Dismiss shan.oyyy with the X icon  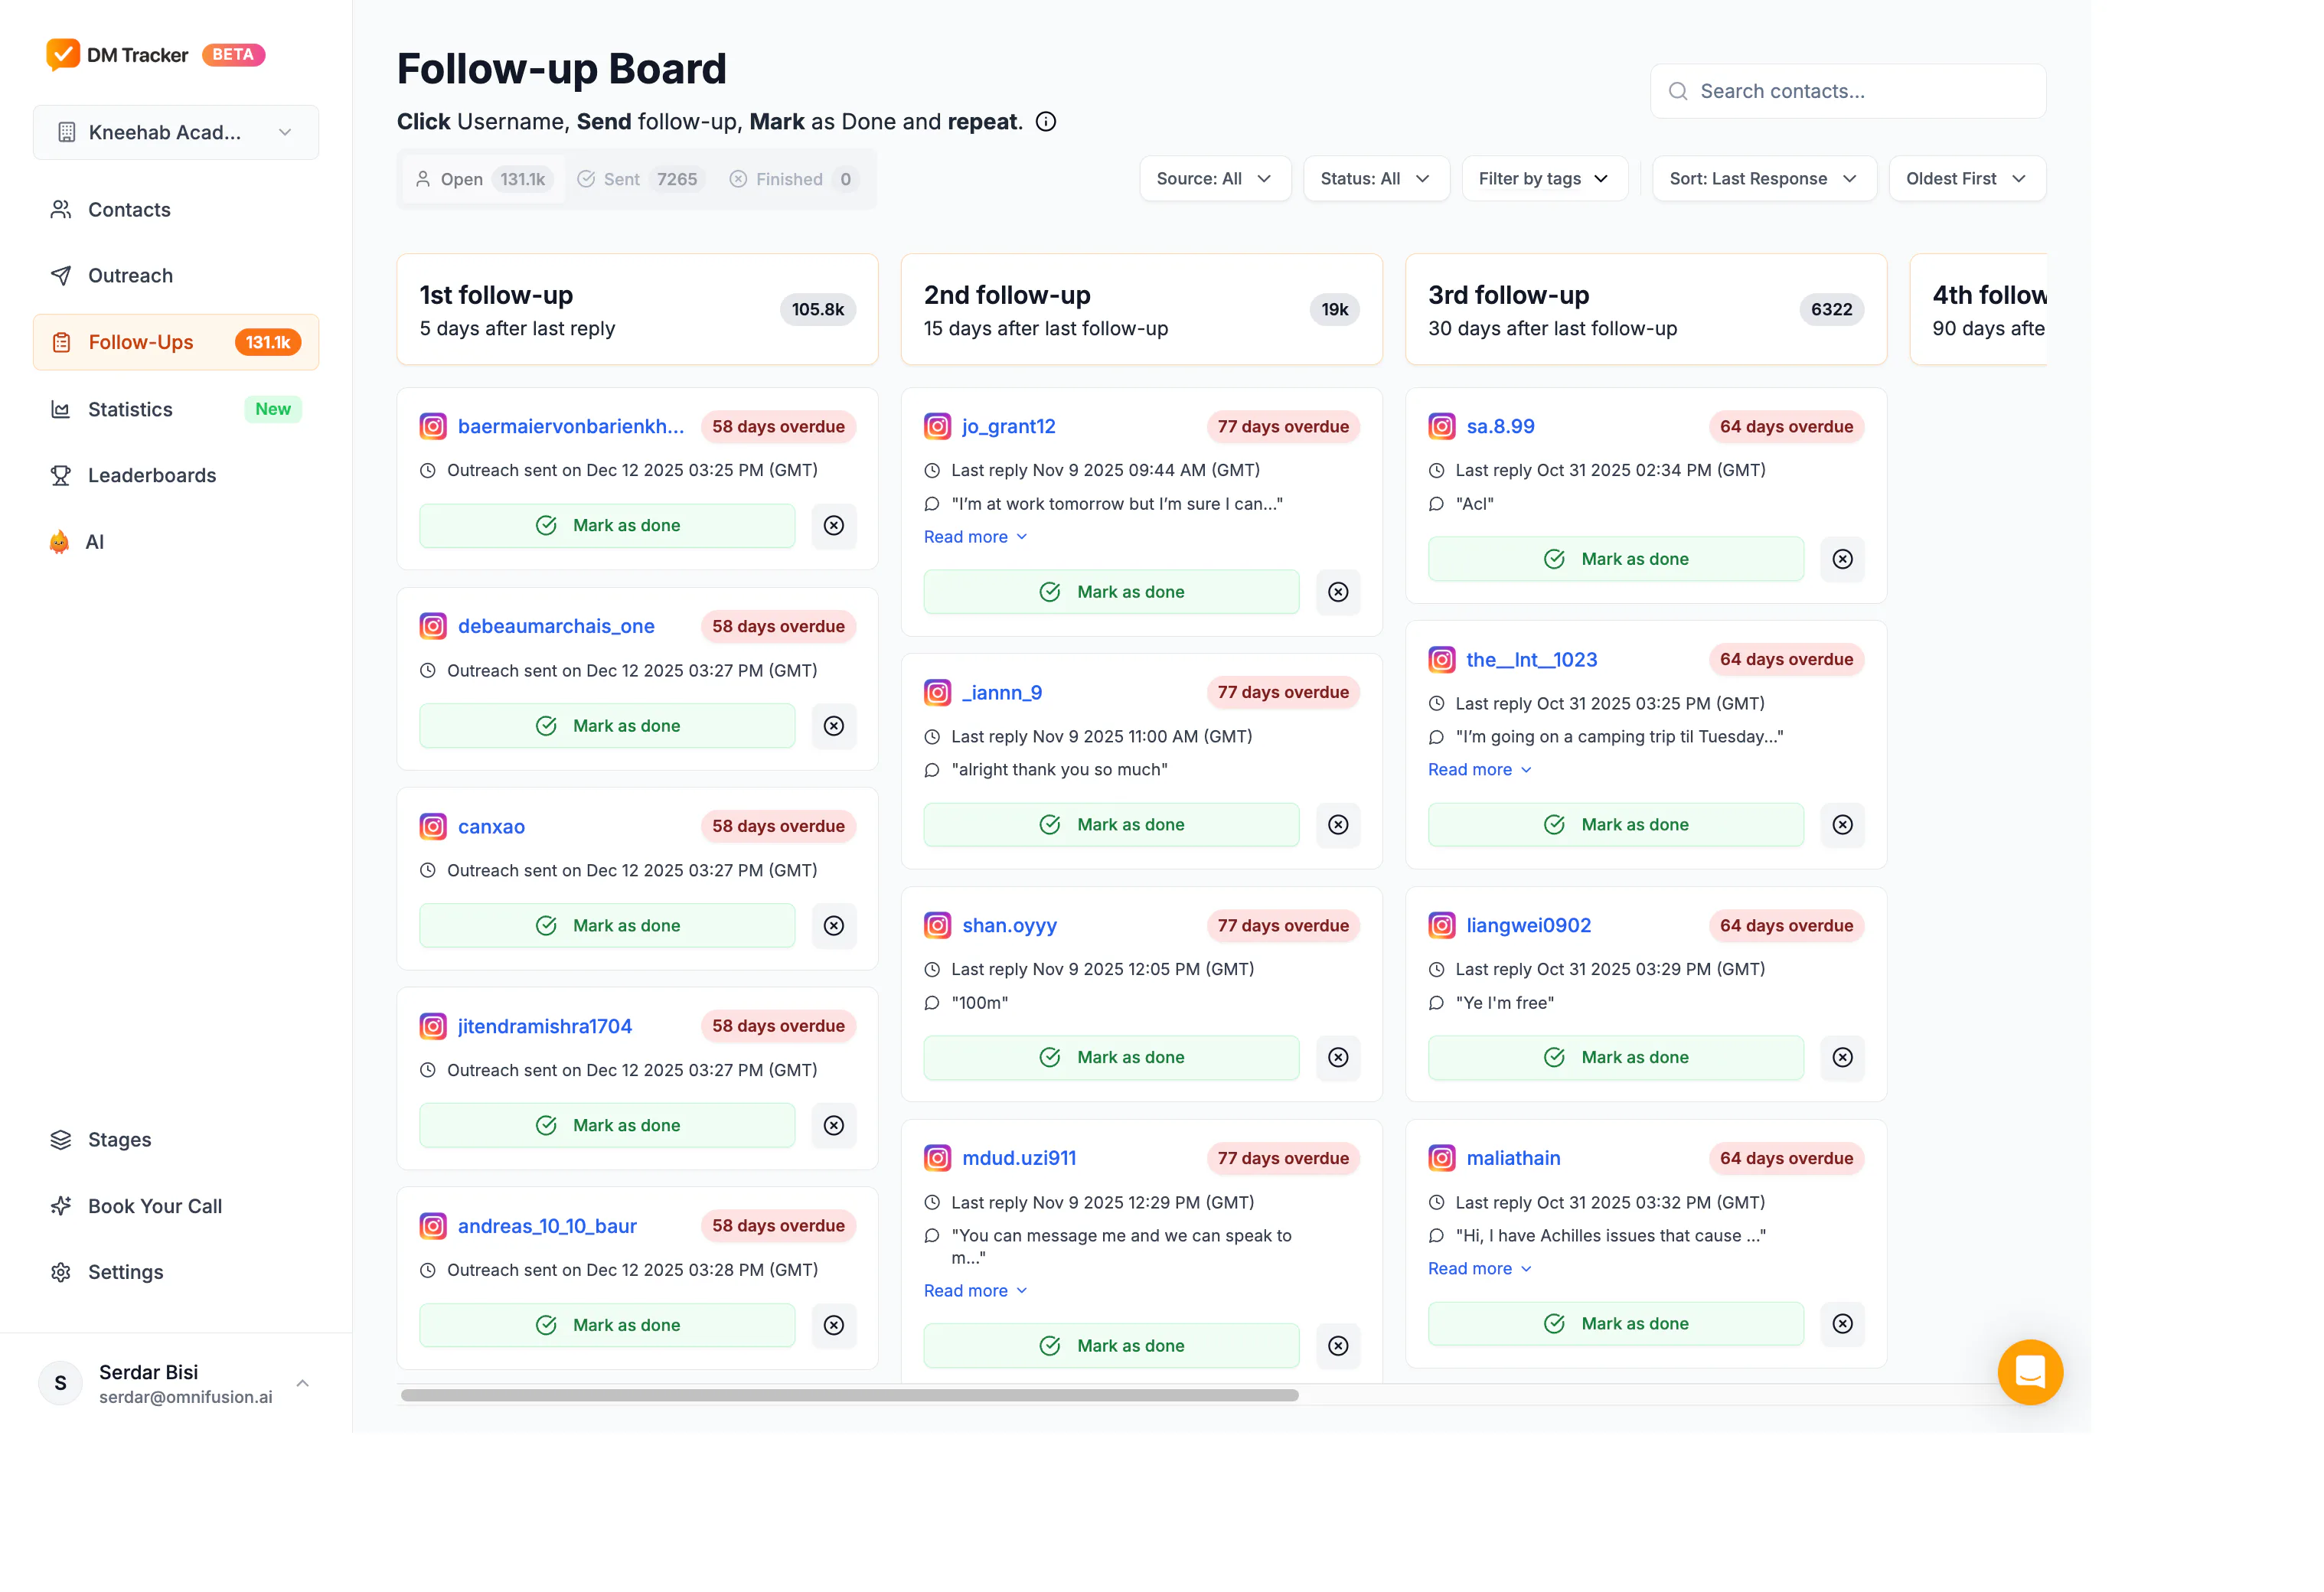coord(1338,1058)
